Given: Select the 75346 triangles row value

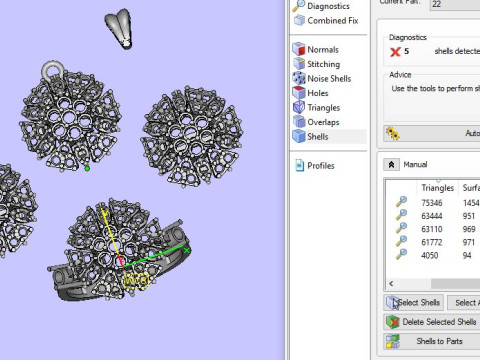Looking at the screenshot, I should [x=432, y=203].
